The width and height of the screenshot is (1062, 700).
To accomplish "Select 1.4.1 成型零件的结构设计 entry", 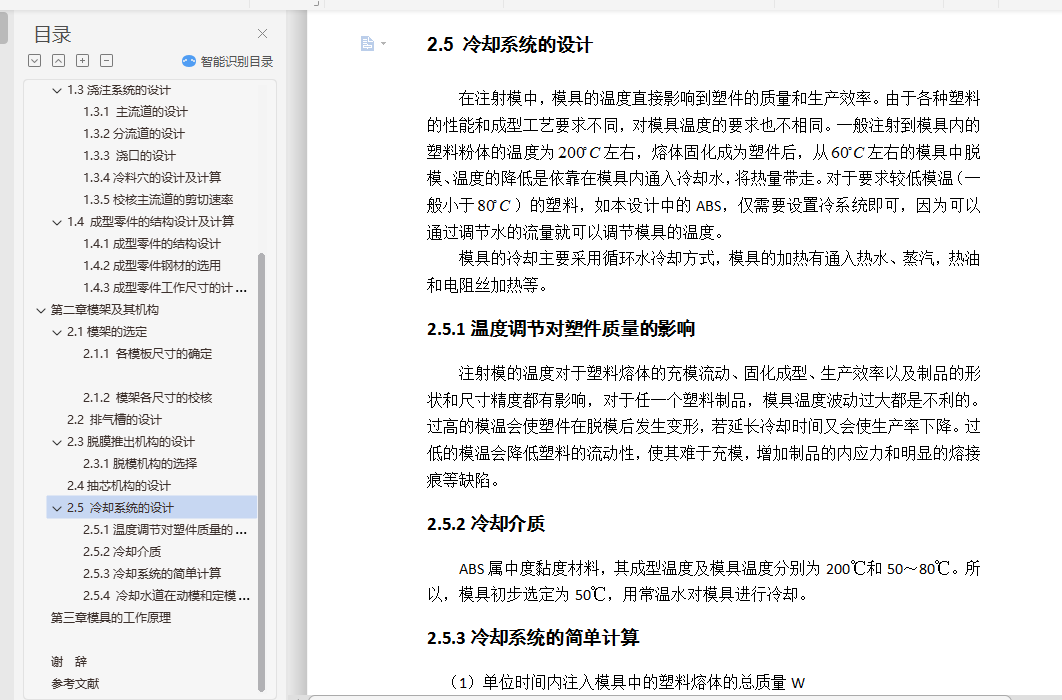I will [x=152, y=244].
